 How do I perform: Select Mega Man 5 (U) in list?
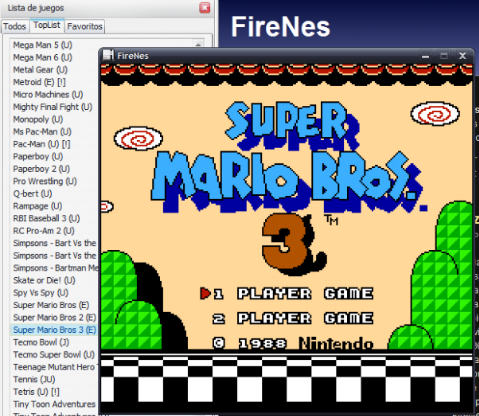coord(43,45)
